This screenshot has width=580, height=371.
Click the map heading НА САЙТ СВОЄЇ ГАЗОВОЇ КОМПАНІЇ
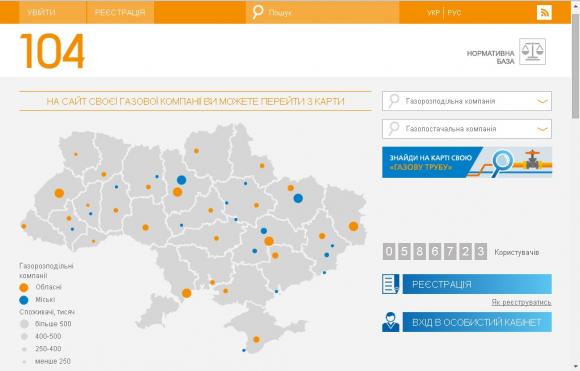click(x=195, y=101)
